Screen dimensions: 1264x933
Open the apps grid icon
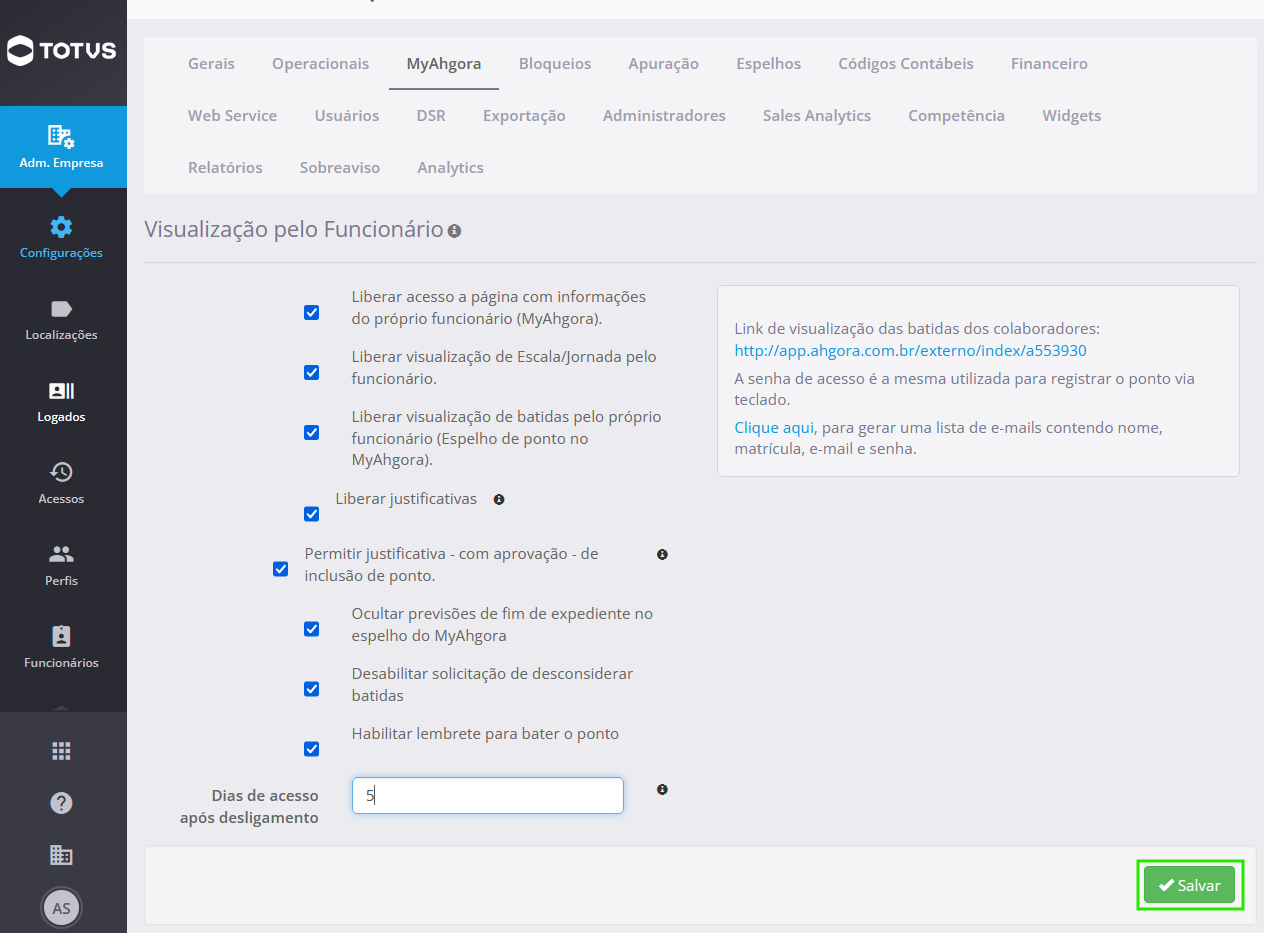point(62,751)
